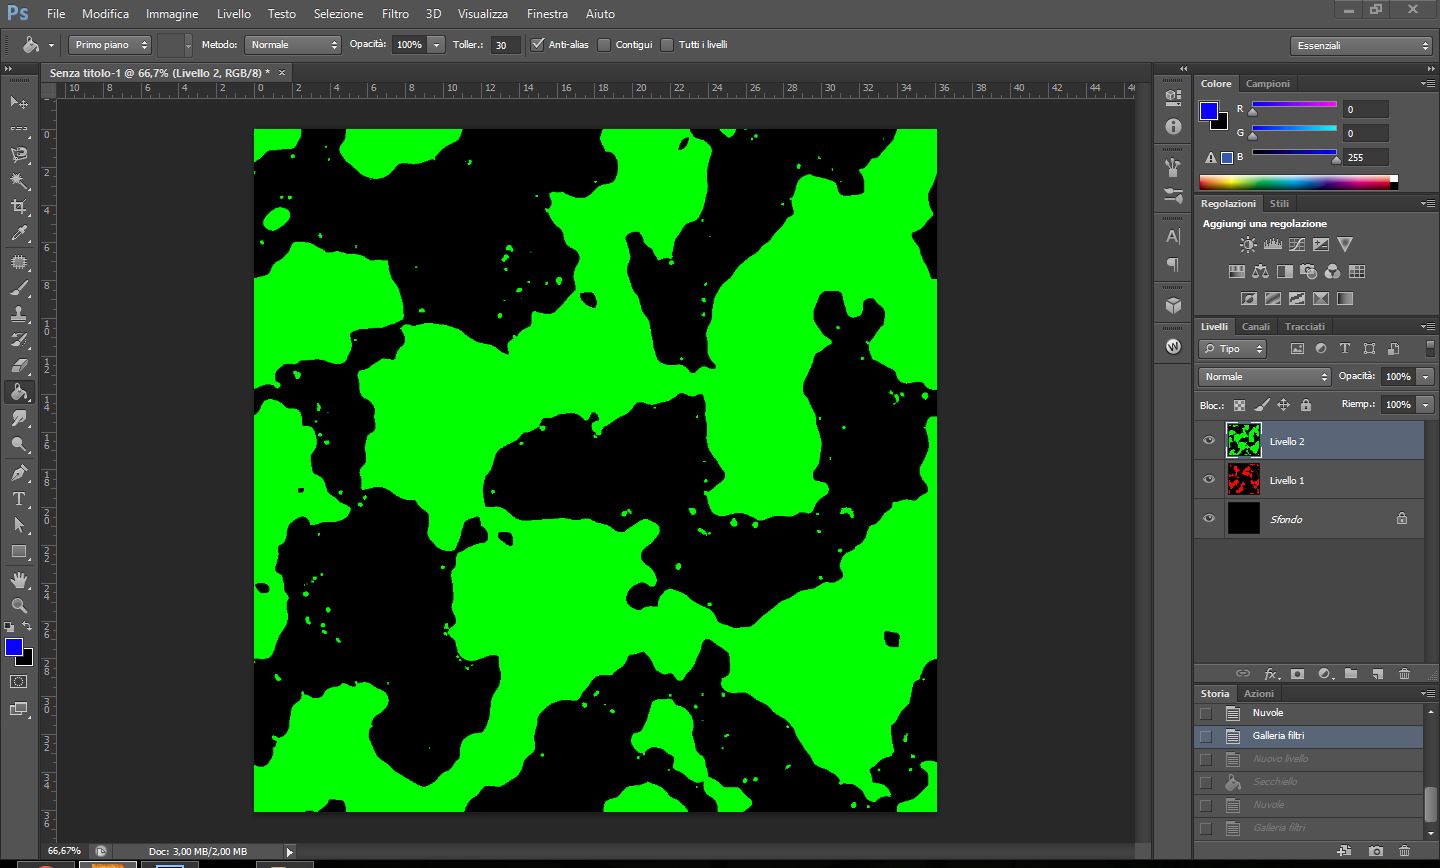1440x868 pixels.
Task: Expand the Primo piano fill source dropdown
Action: click(110, 45)
